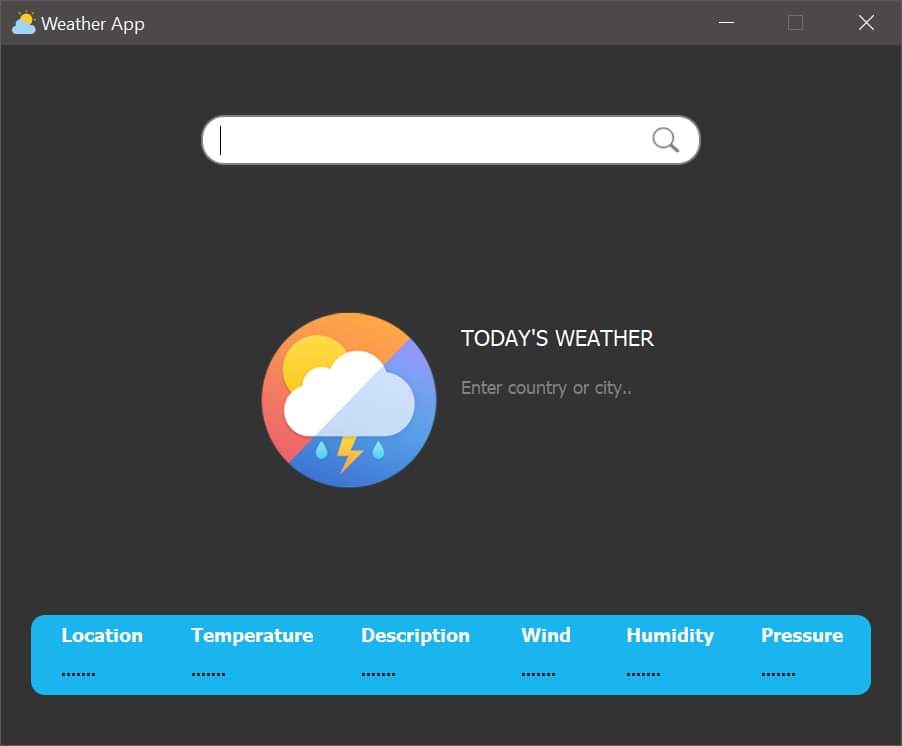The image size is (902, 746).
Task: Click the dotted value under Pressure
Action: coord(778,674)
